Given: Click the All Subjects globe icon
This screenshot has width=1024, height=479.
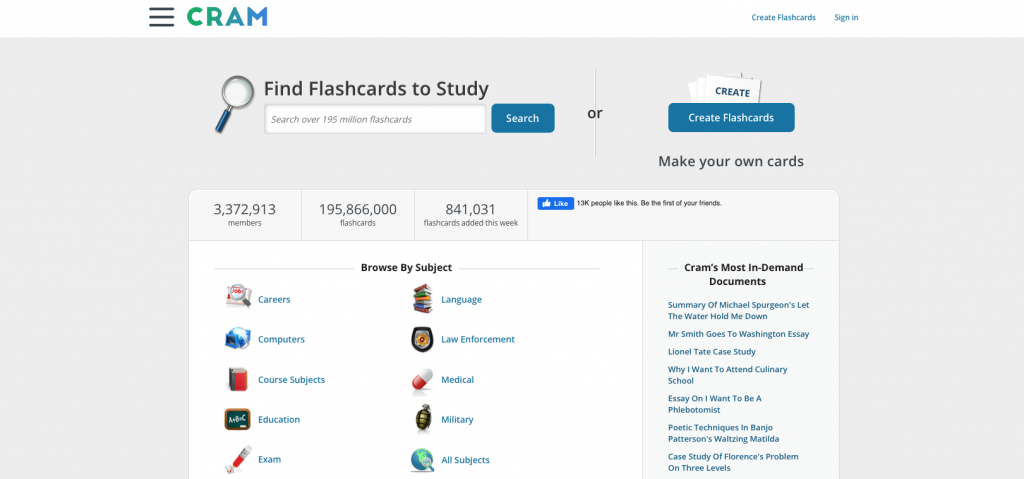Looking at the screenshot, I should point(422,459).
